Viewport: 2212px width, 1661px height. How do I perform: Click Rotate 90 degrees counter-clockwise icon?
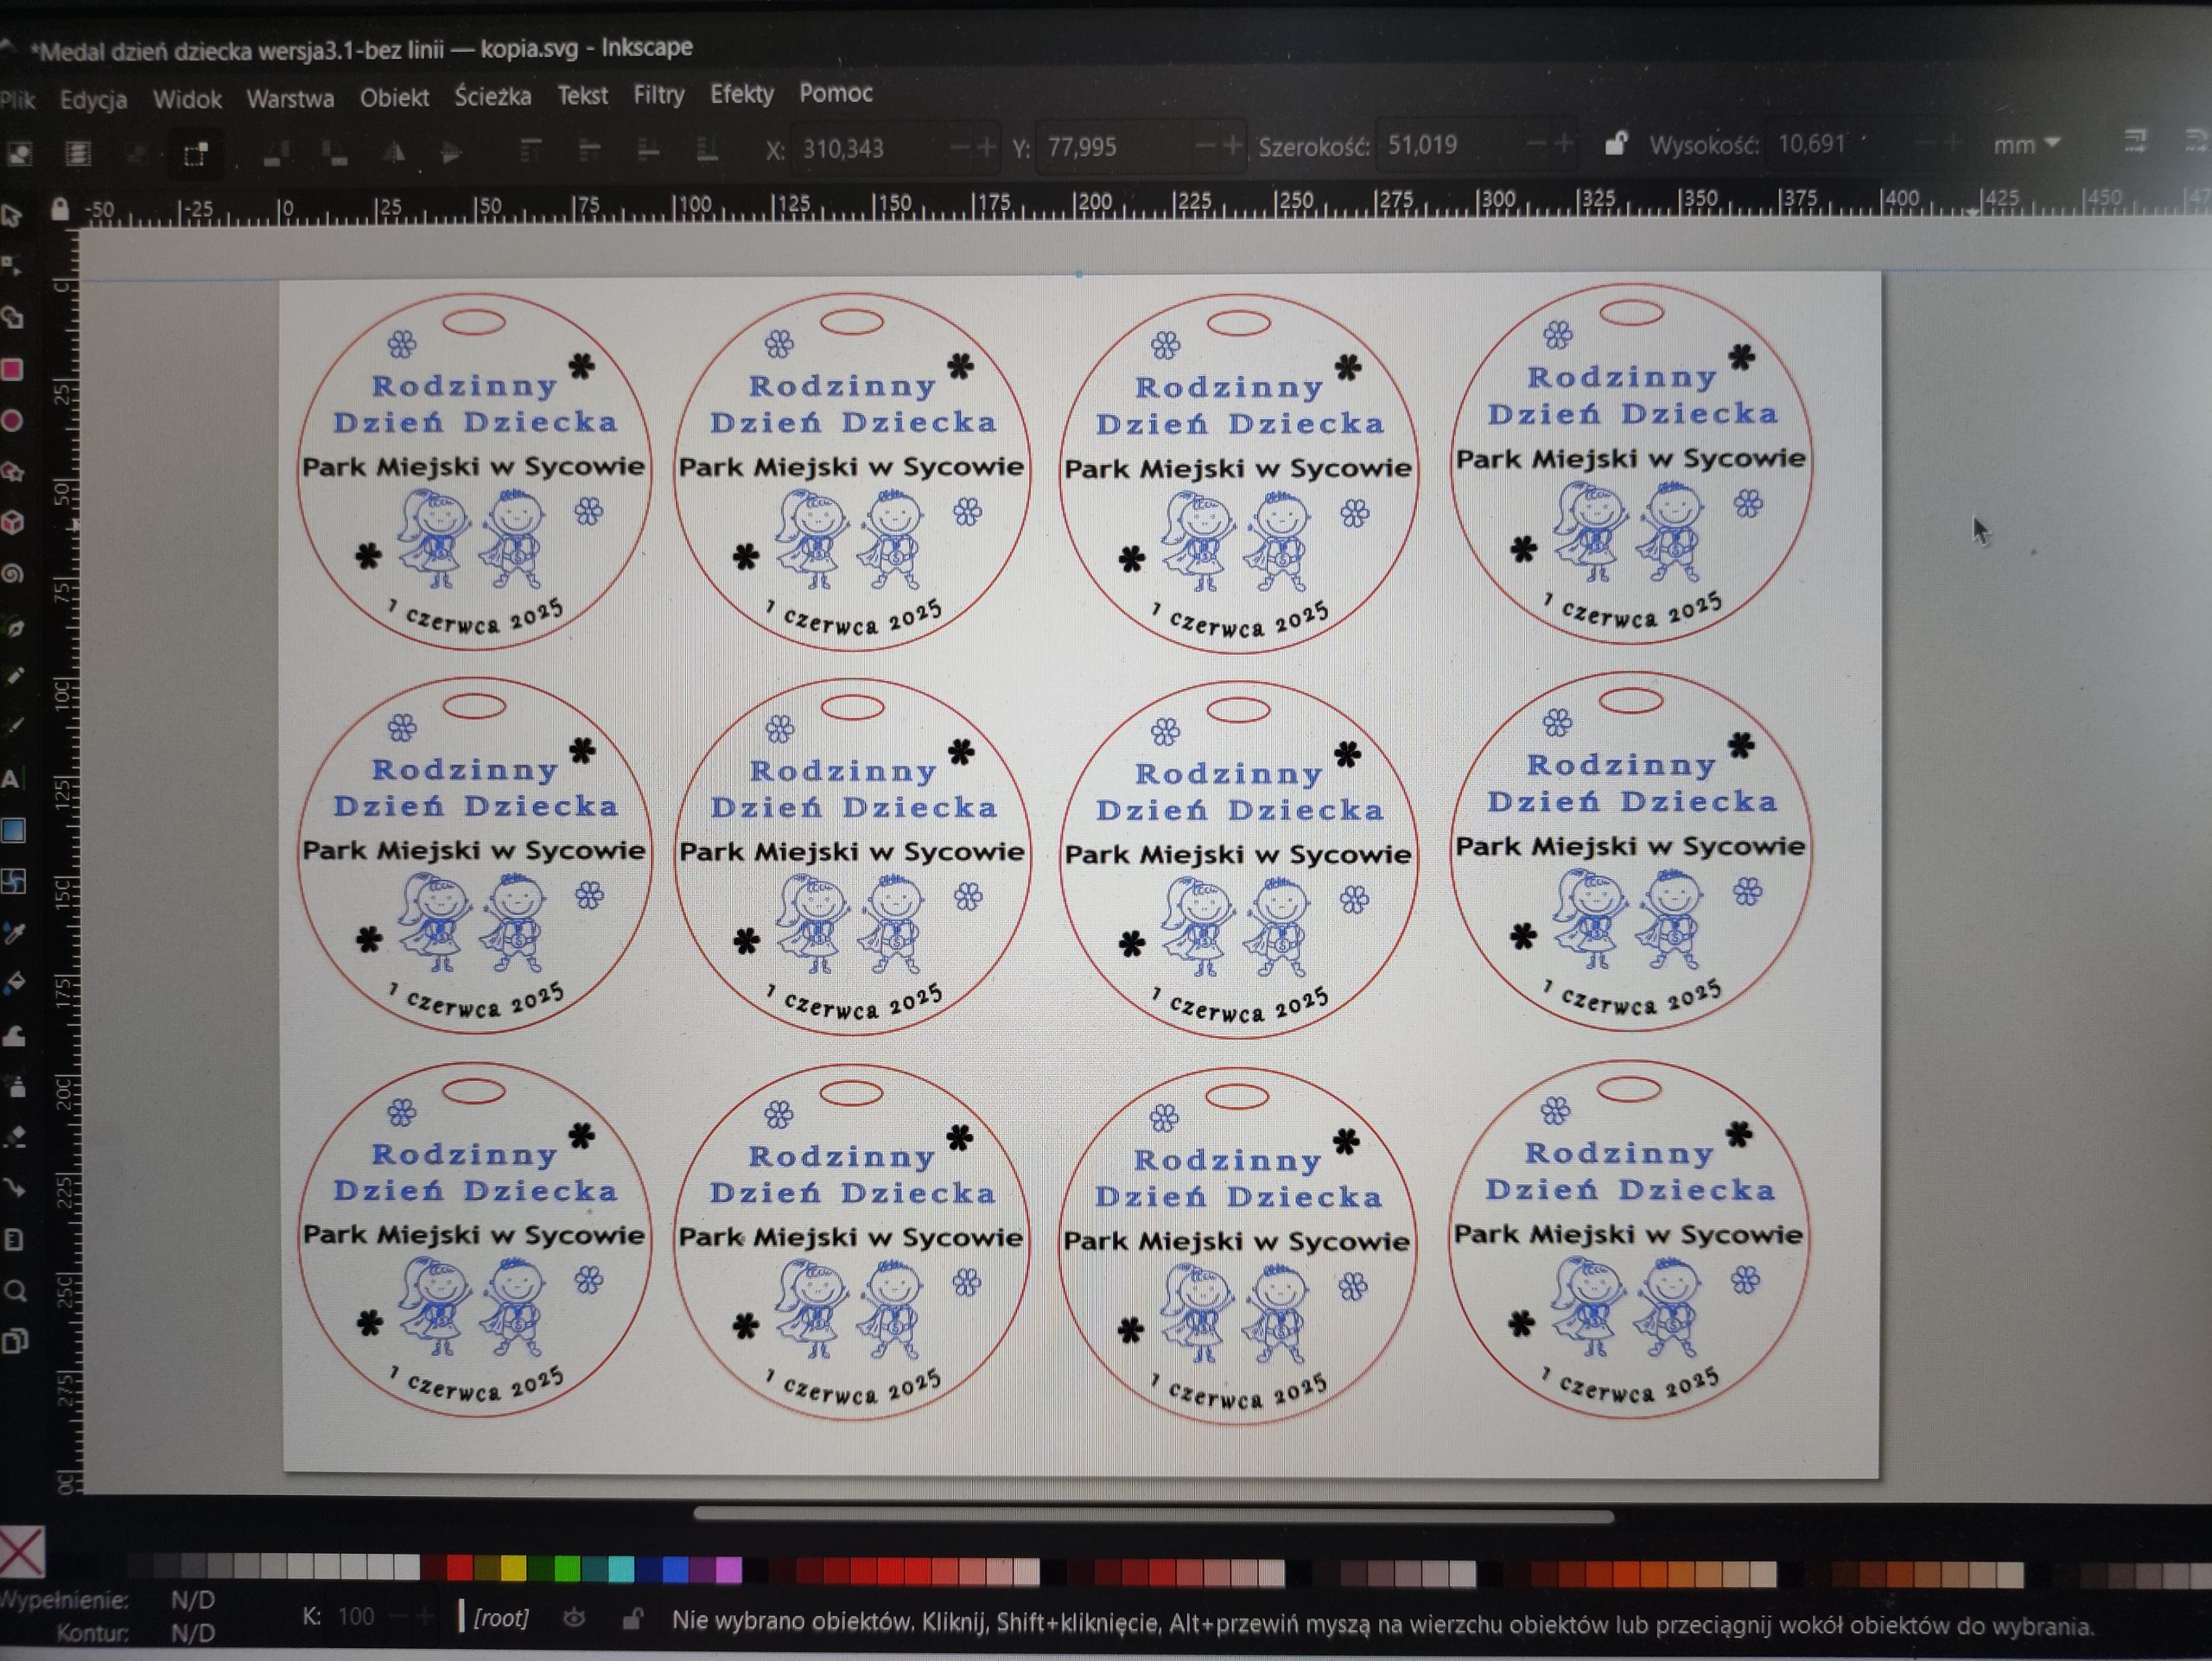point(276,153)
